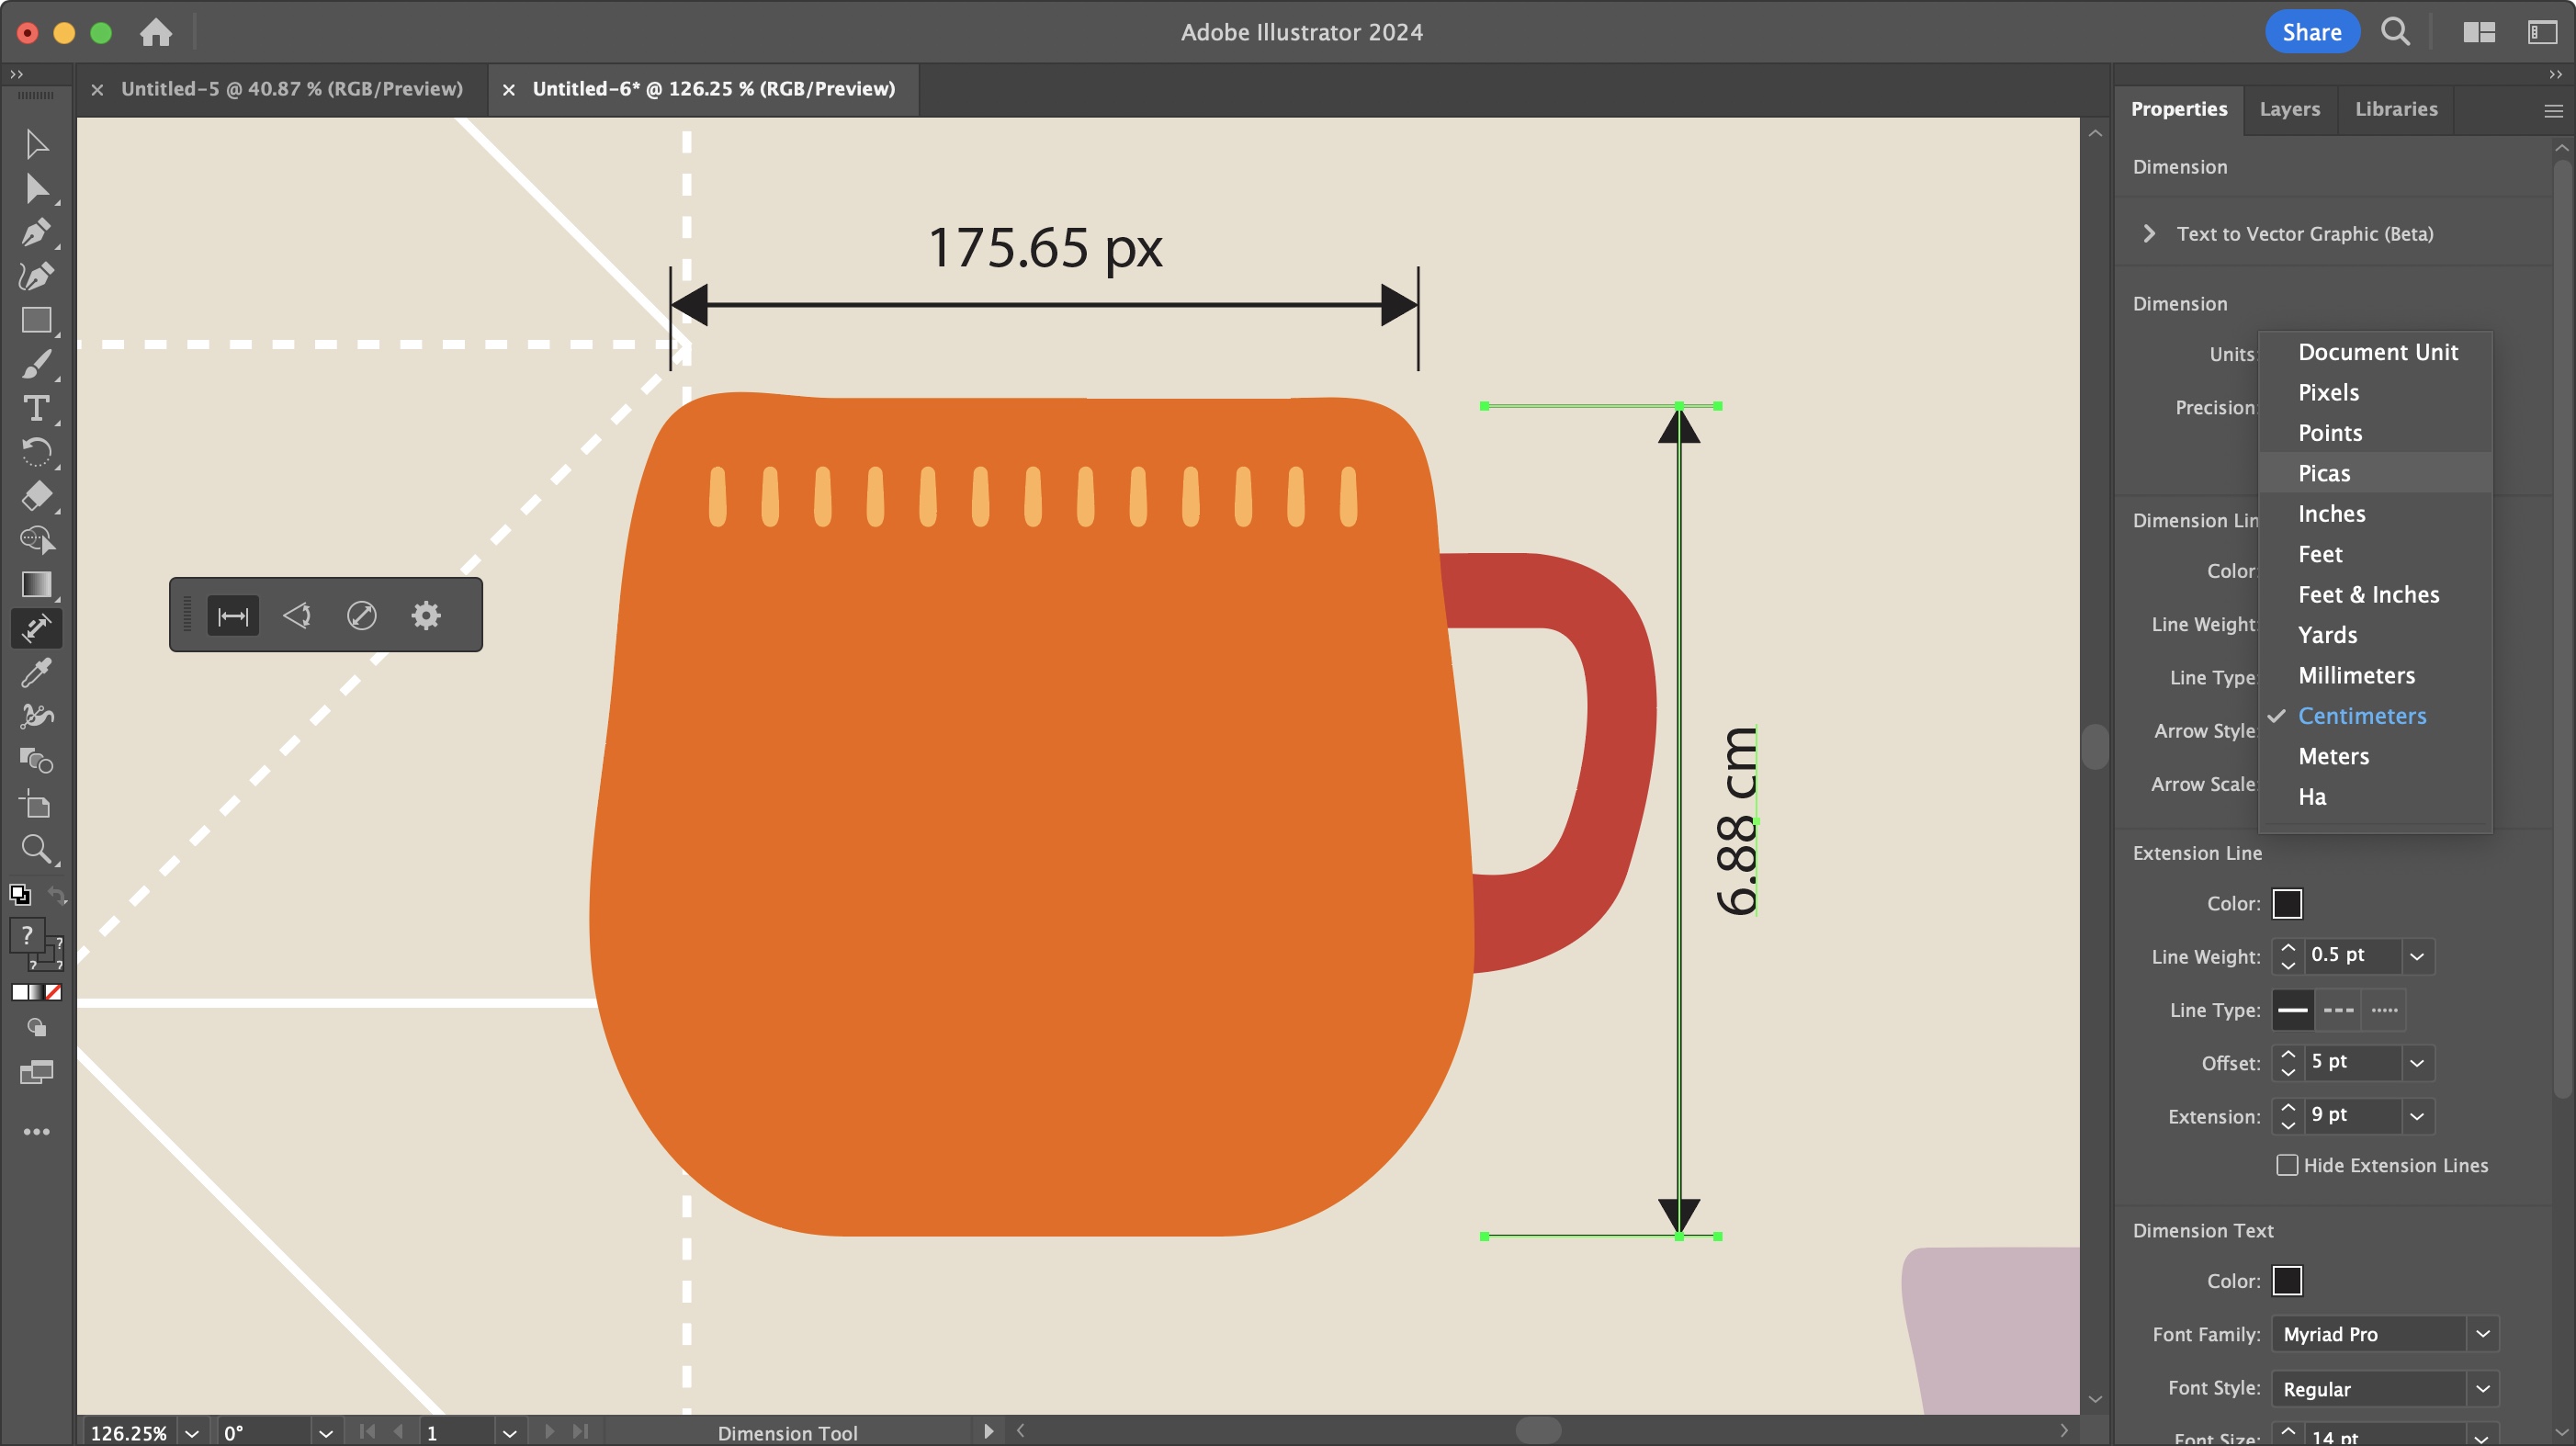This screenshot has height=1446, width=2576.
Task: Select the Pen tool
Action: 37,233
